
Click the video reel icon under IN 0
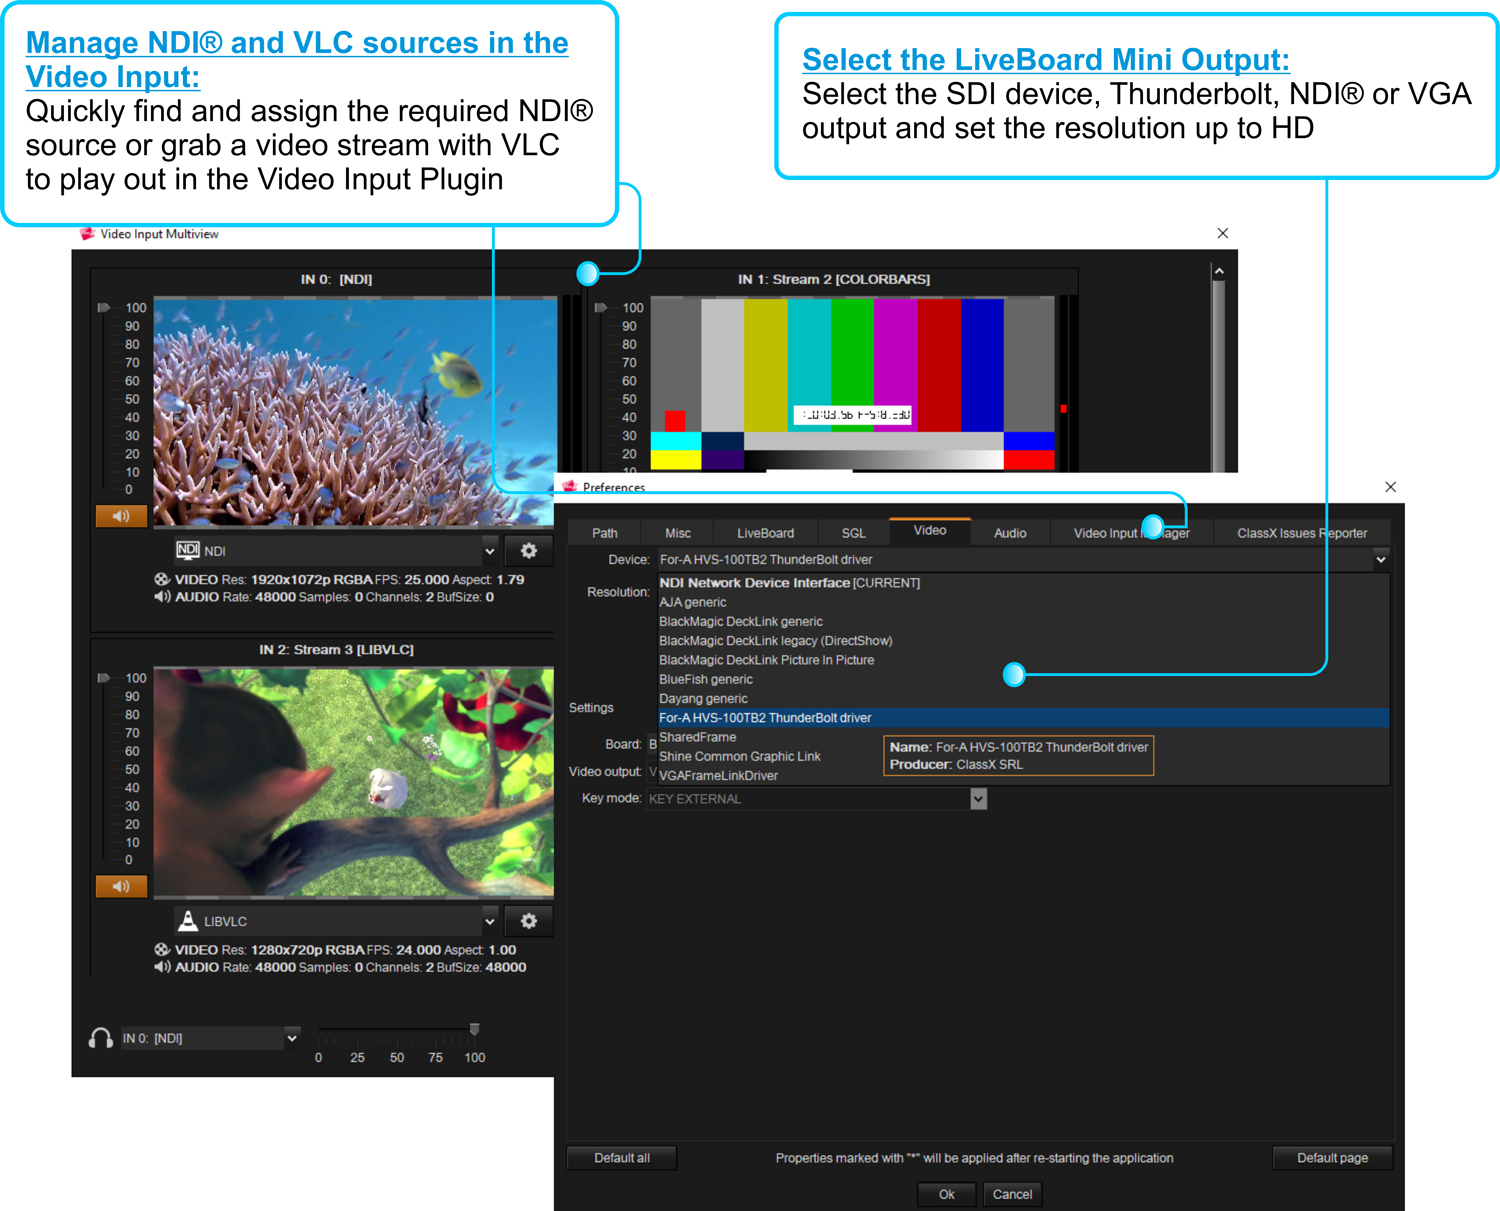coord(161,580)
